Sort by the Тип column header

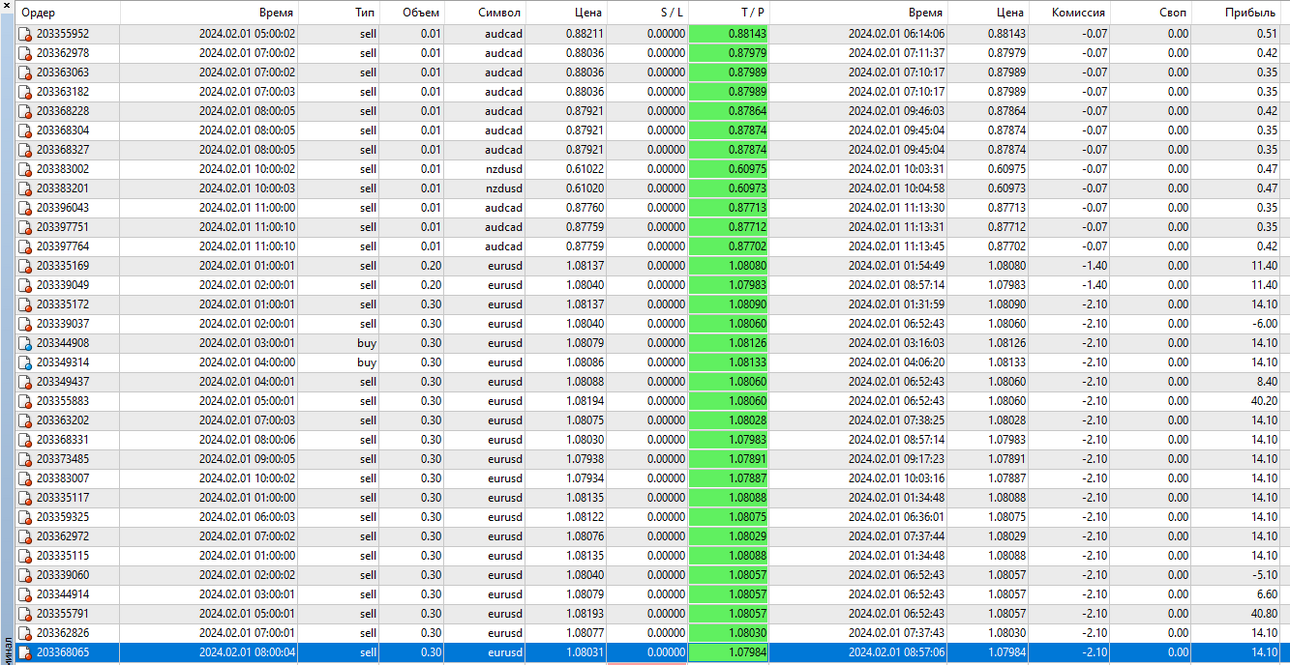click(x=339, y=13)
